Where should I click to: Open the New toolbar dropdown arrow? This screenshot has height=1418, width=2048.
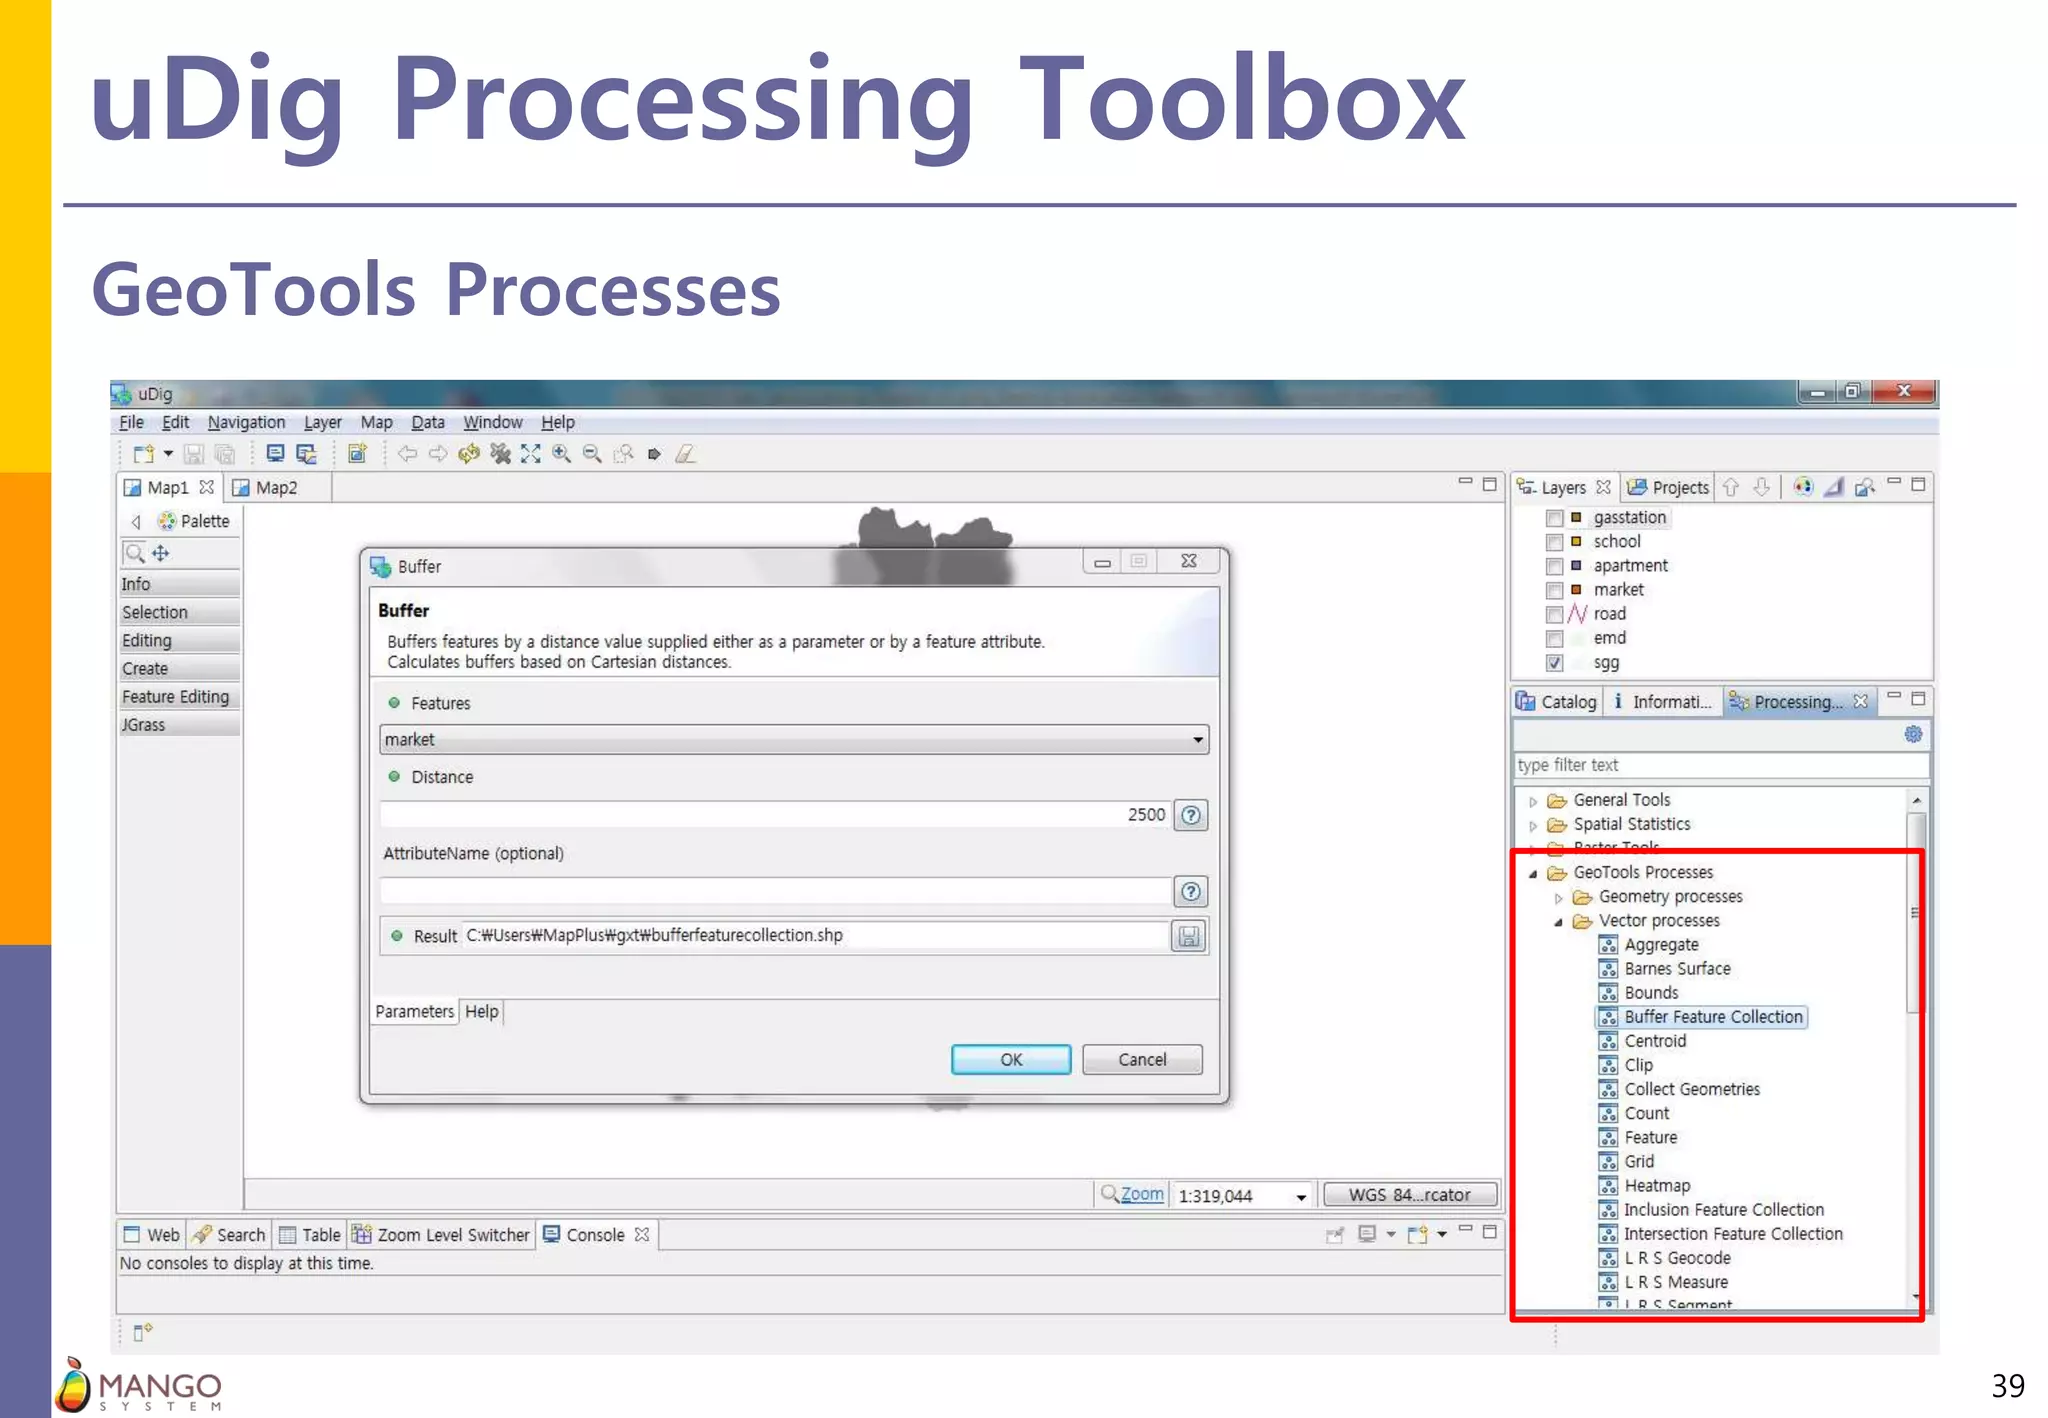[168, 454]
